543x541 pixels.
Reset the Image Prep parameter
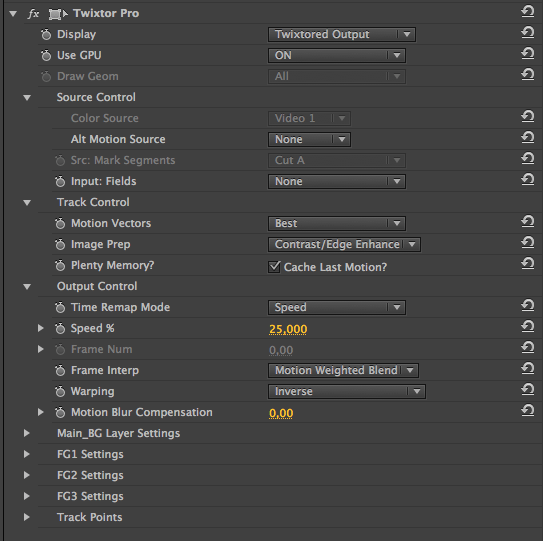pos(527,242)
